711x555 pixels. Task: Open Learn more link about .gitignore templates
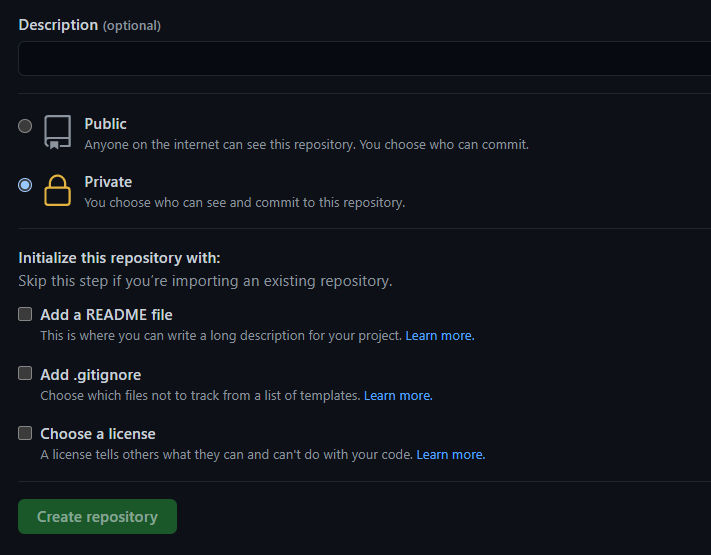coord(398,395)
